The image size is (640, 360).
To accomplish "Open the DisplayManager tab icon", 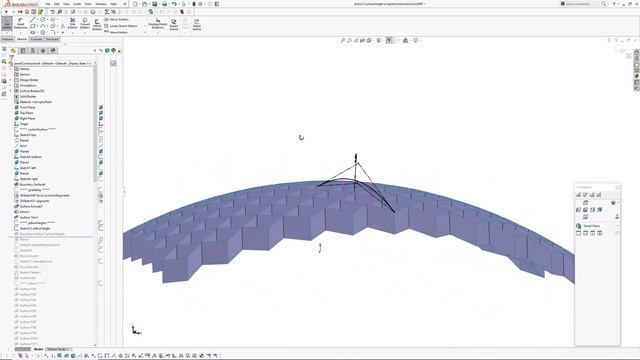I will coord(53,51).
